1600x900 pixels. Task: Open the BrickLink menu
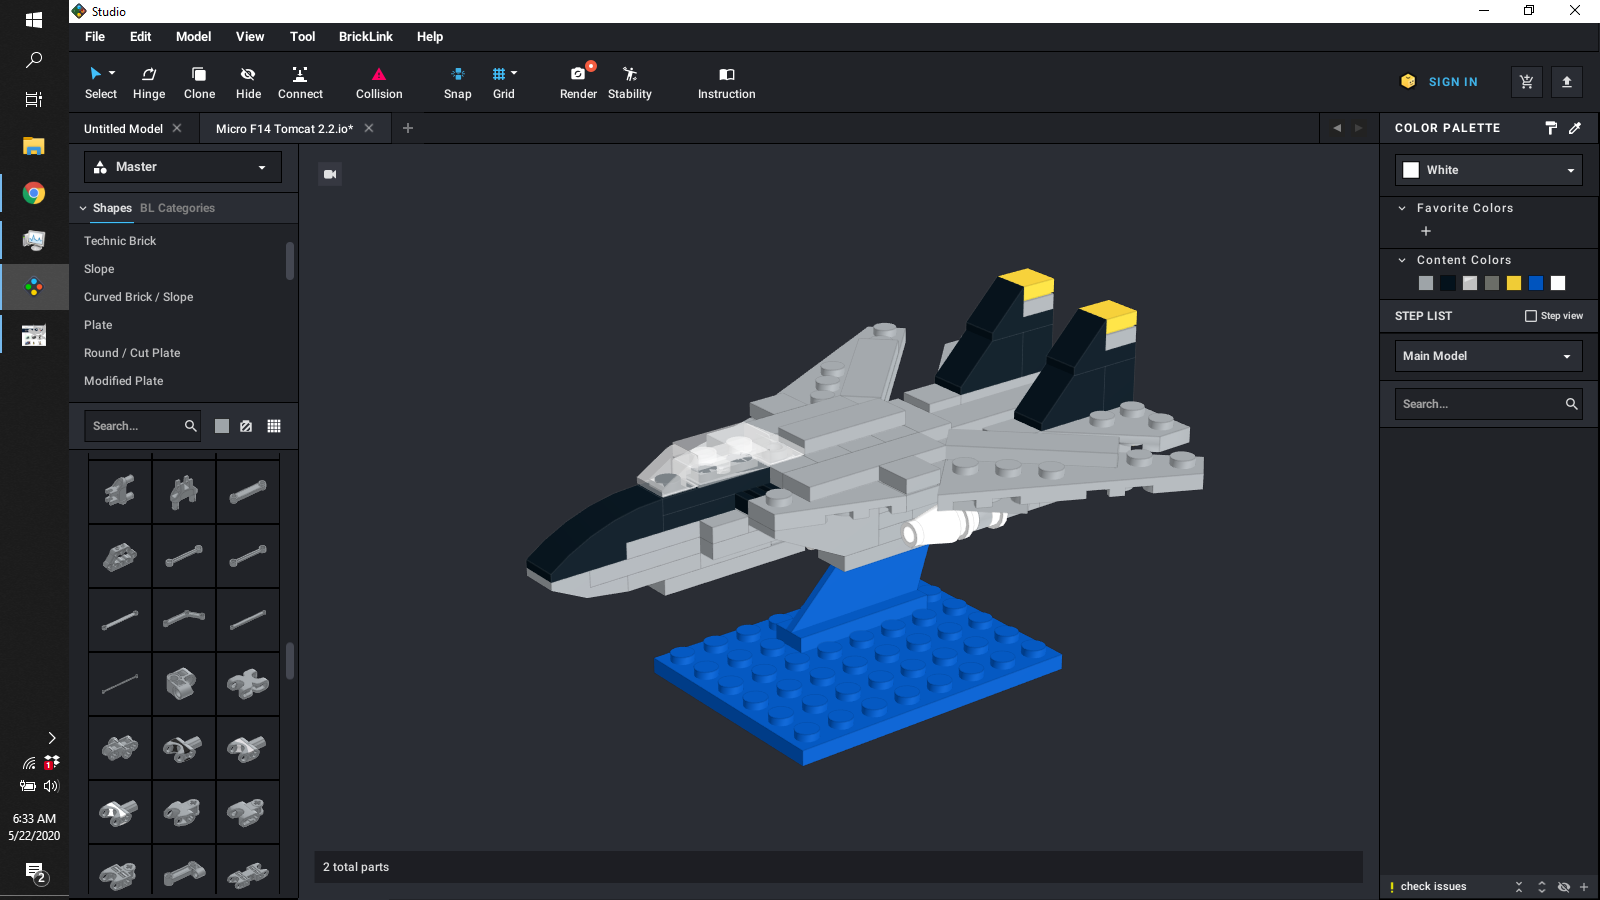click(366, 37)
